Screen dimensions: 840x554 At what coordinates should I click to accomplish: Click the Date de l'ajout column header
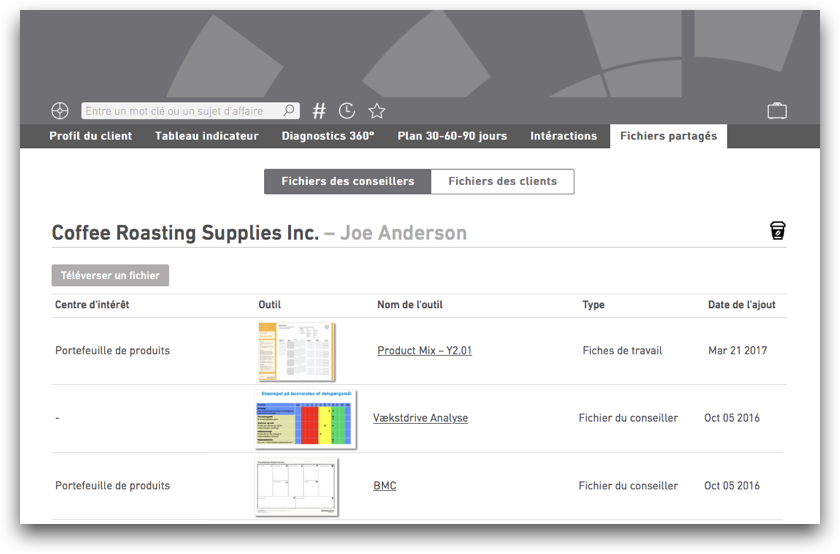tap(742, 305)
